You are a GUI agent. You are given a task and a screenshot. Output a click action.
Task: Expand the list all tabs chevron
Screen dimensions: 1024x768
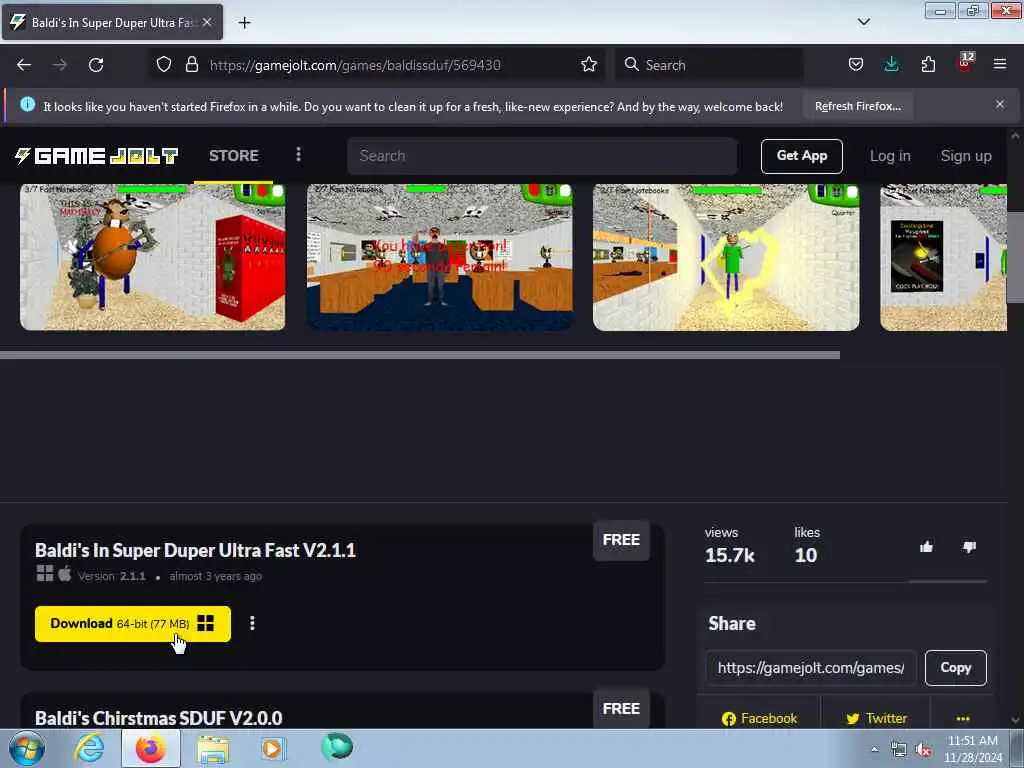[863, 22]
